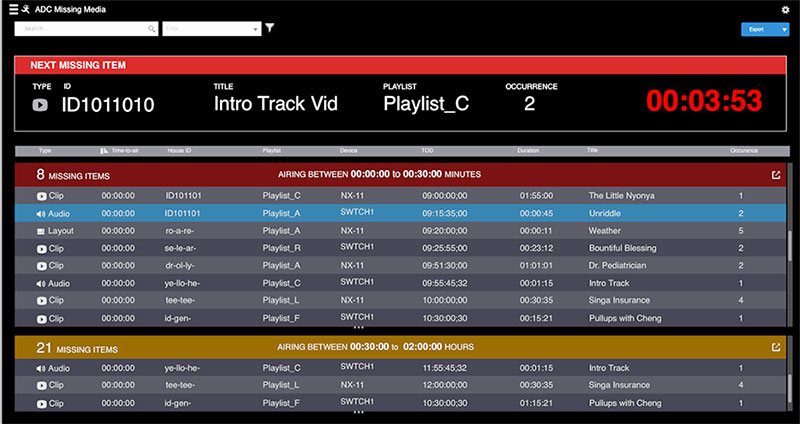Screen dimensions: 800x424
Task: Click the vertical scrollbar on the right
Action: pyautogui.click(x=791, y=240)
